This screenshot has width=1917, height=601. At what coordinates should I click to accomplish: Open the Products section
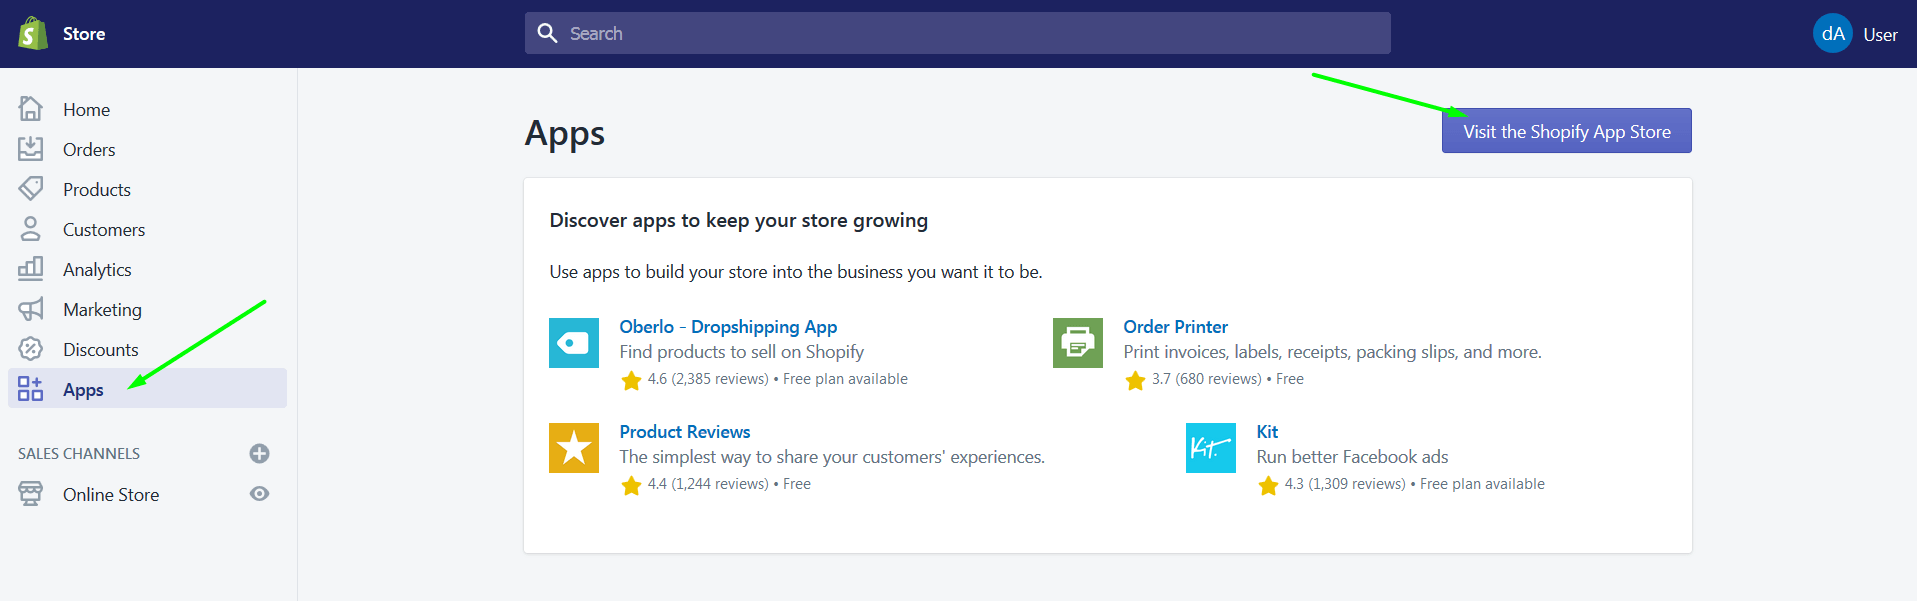[x=96, y=190]
